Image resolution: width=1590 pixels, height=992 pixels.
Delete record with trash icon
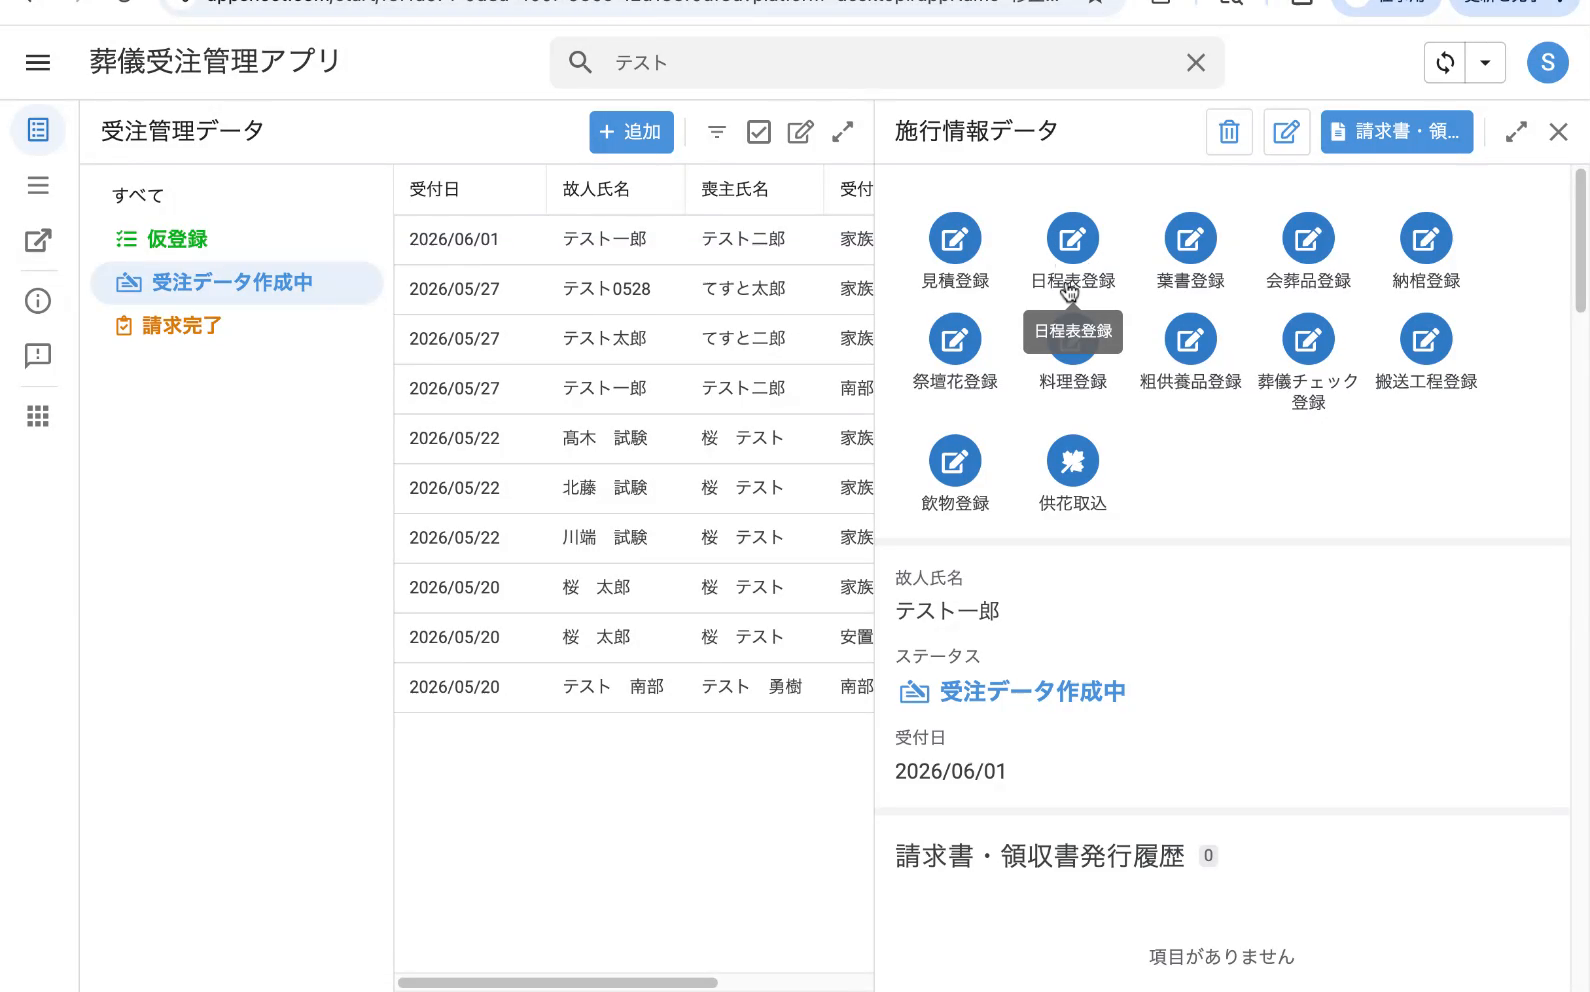[x=1229, y=132]
